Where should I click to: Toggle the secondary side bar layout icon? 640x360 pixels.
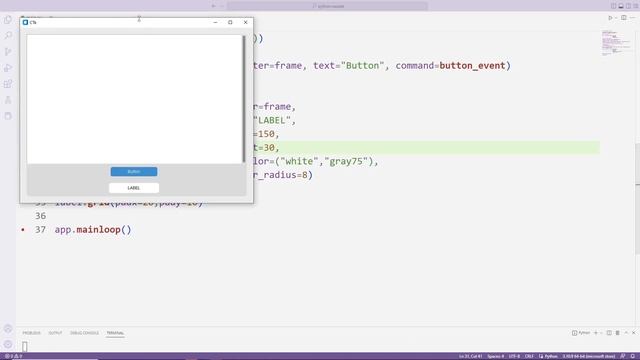click(629, 6)
